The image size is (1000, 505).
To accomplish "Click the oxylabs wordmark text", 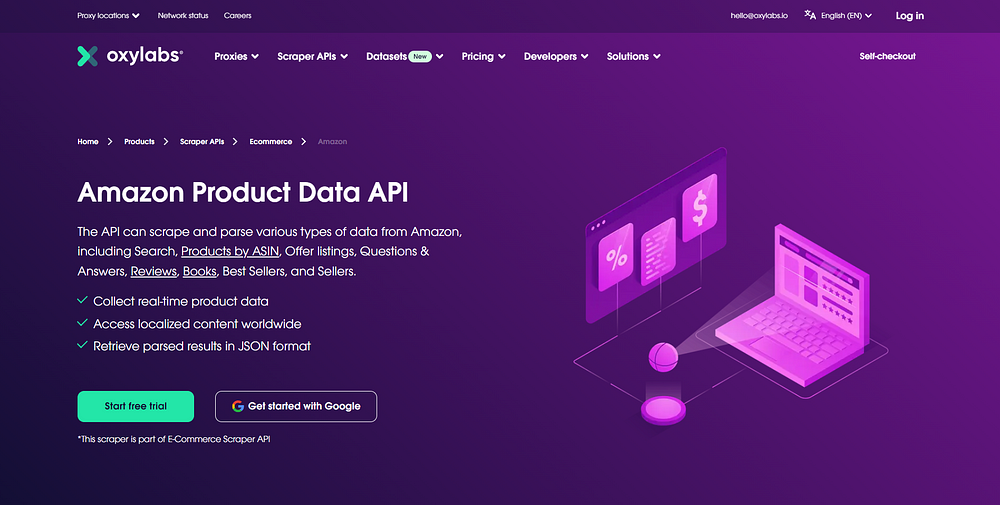I will tap(145, 55).
